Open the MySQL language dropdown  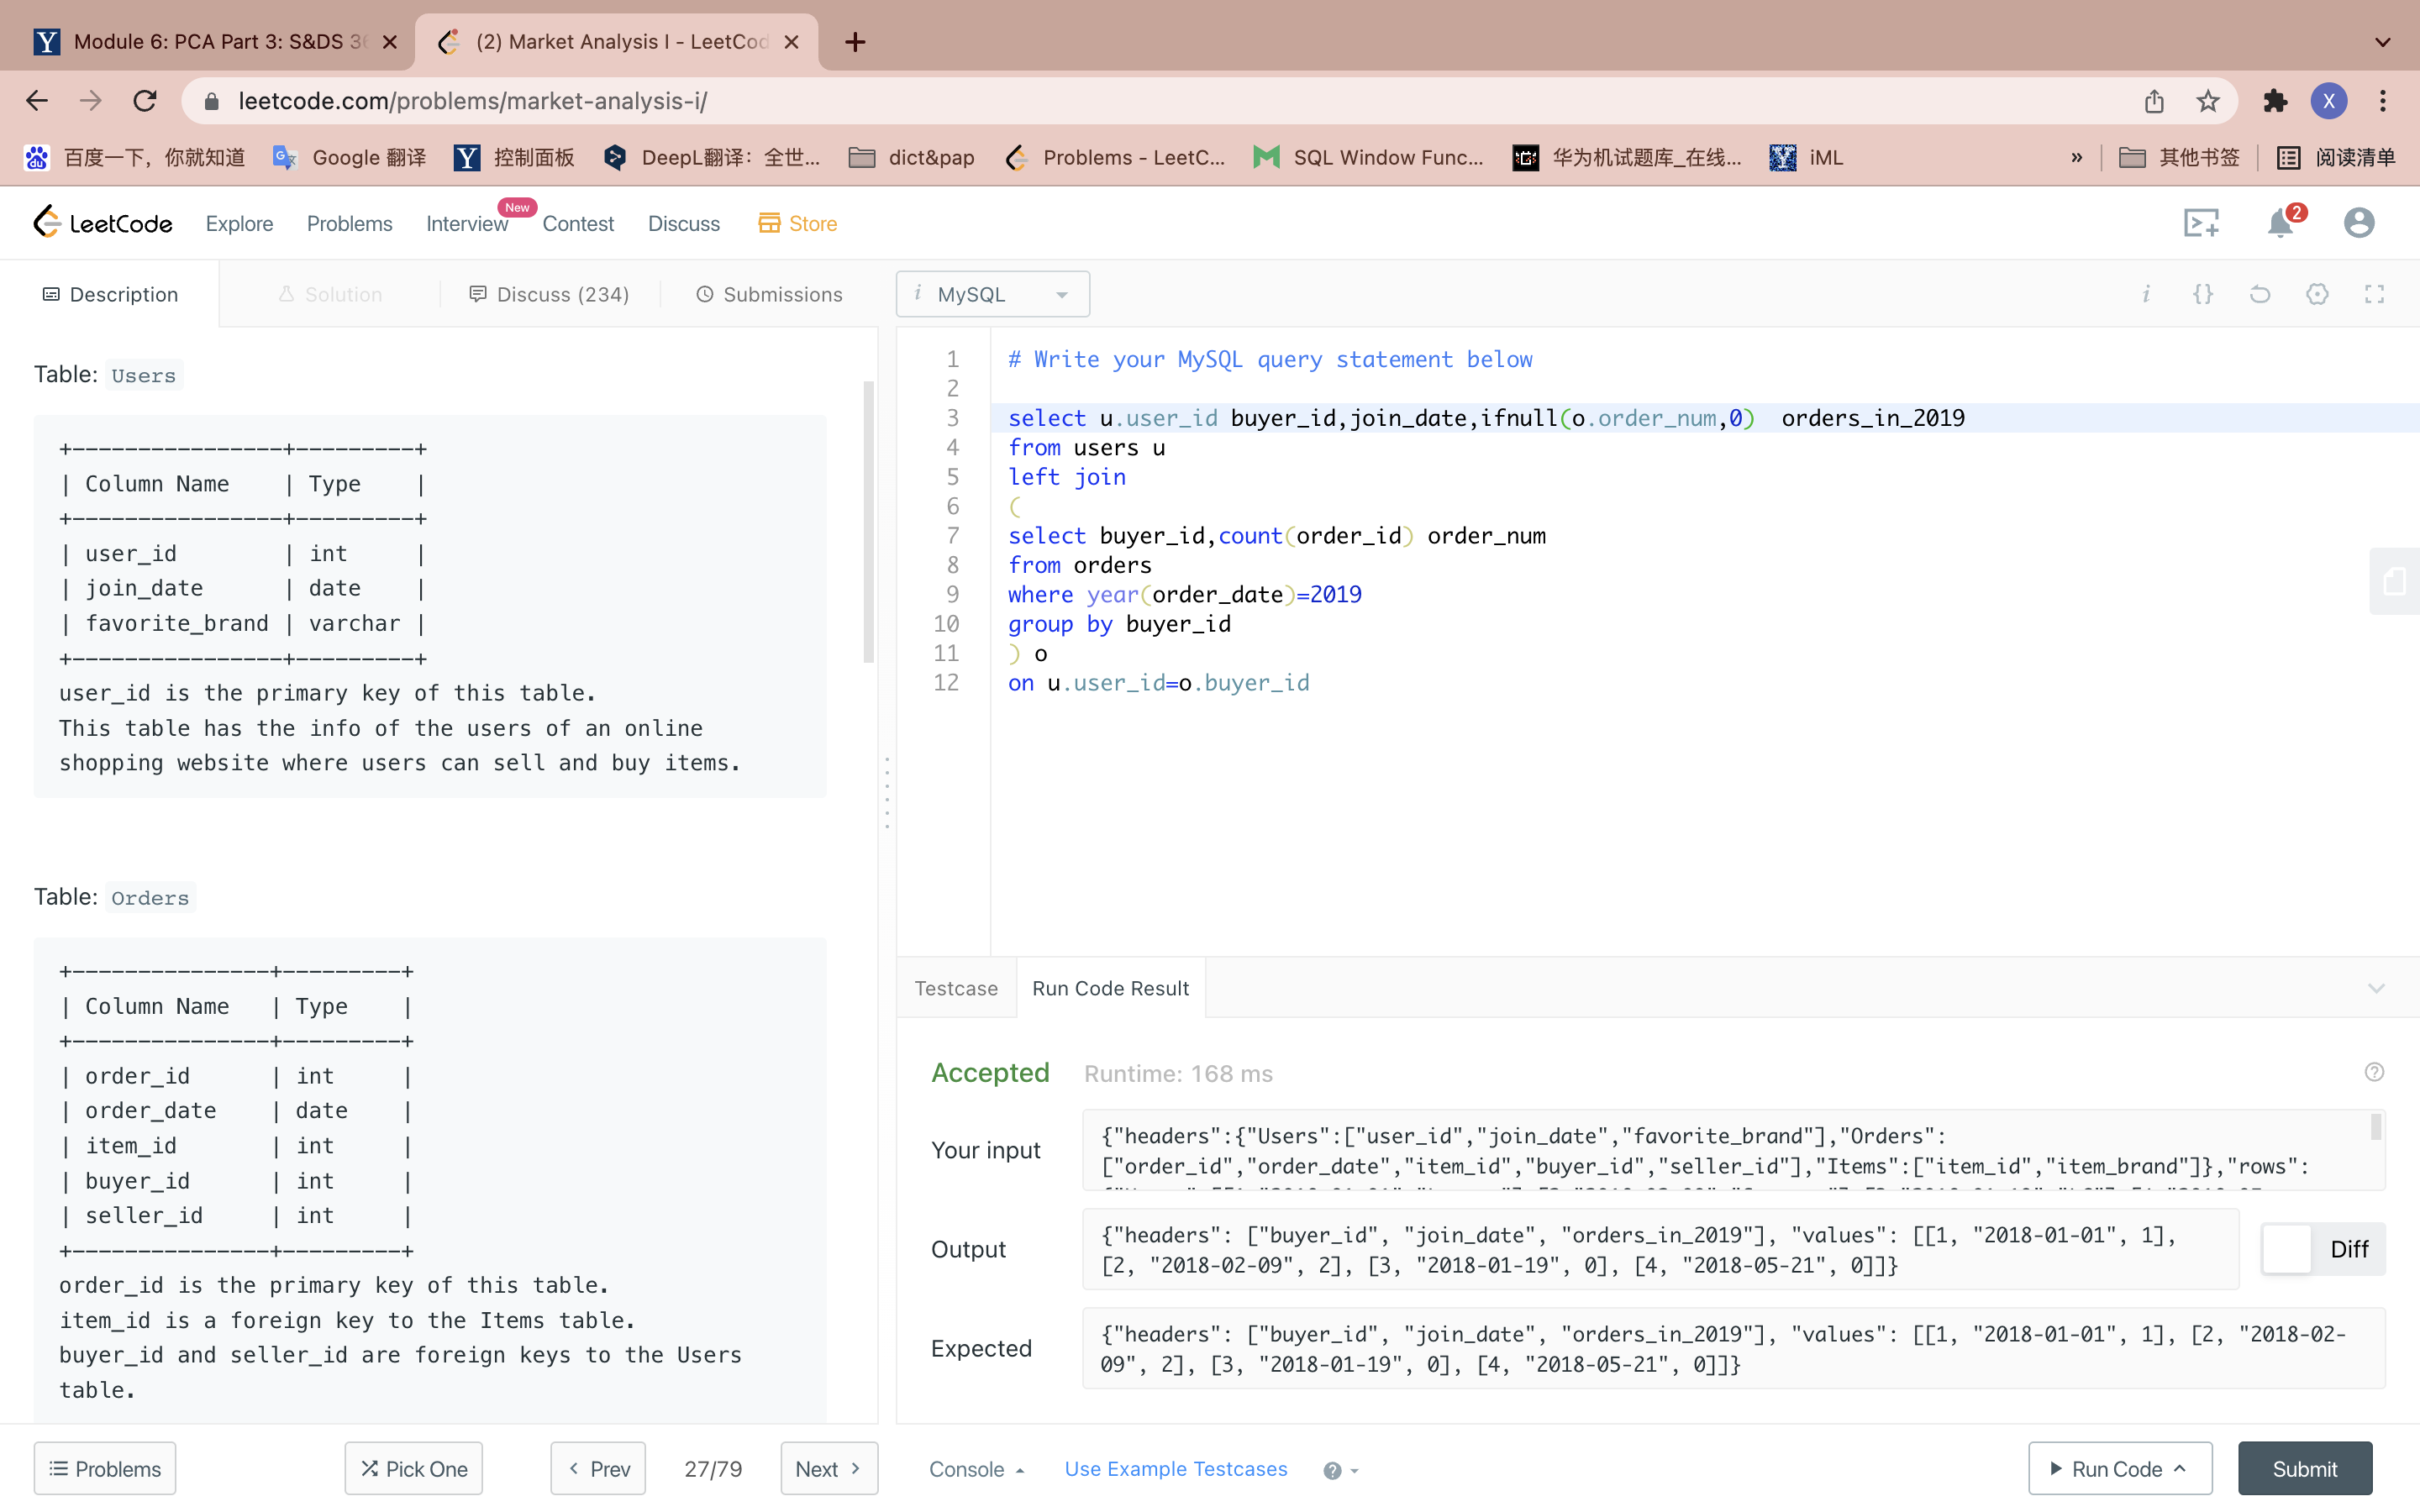coord(992,294)
